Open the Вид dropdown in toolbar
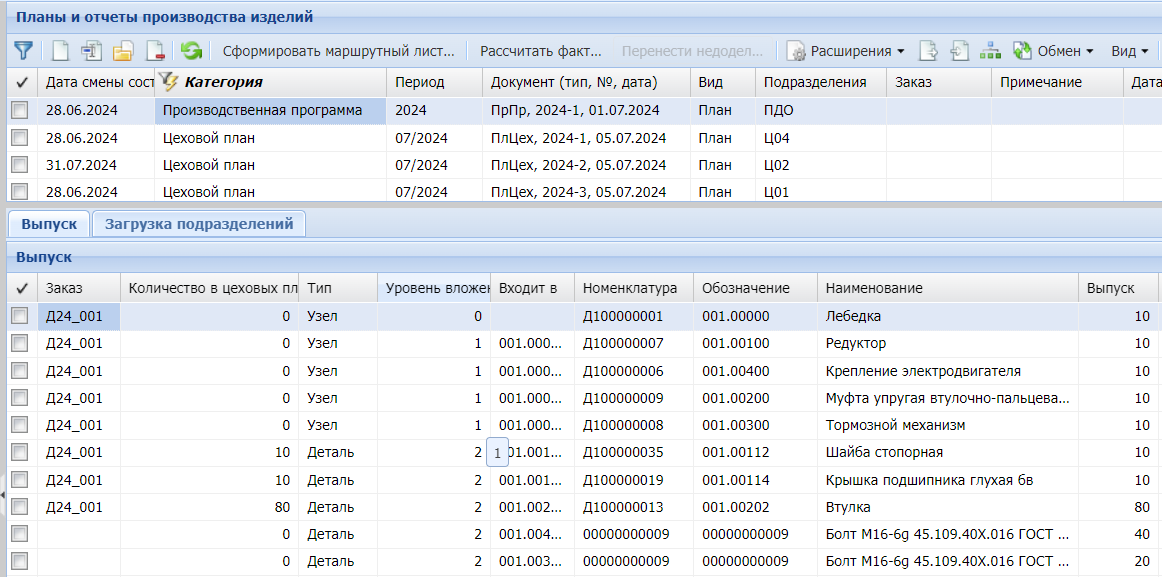This screenshot has height=577, width=1162. coord(1130,50)
